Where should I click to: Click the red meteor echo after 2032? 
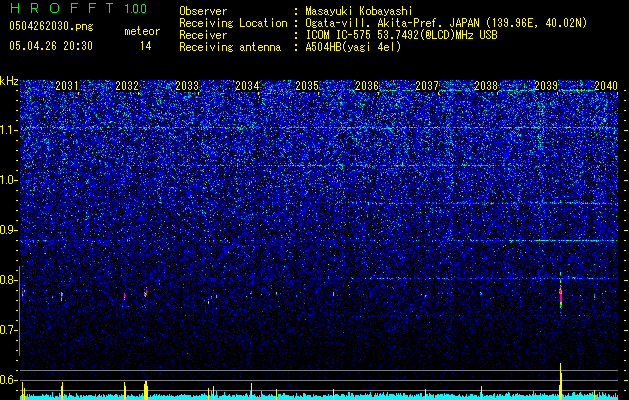point(146,293)
